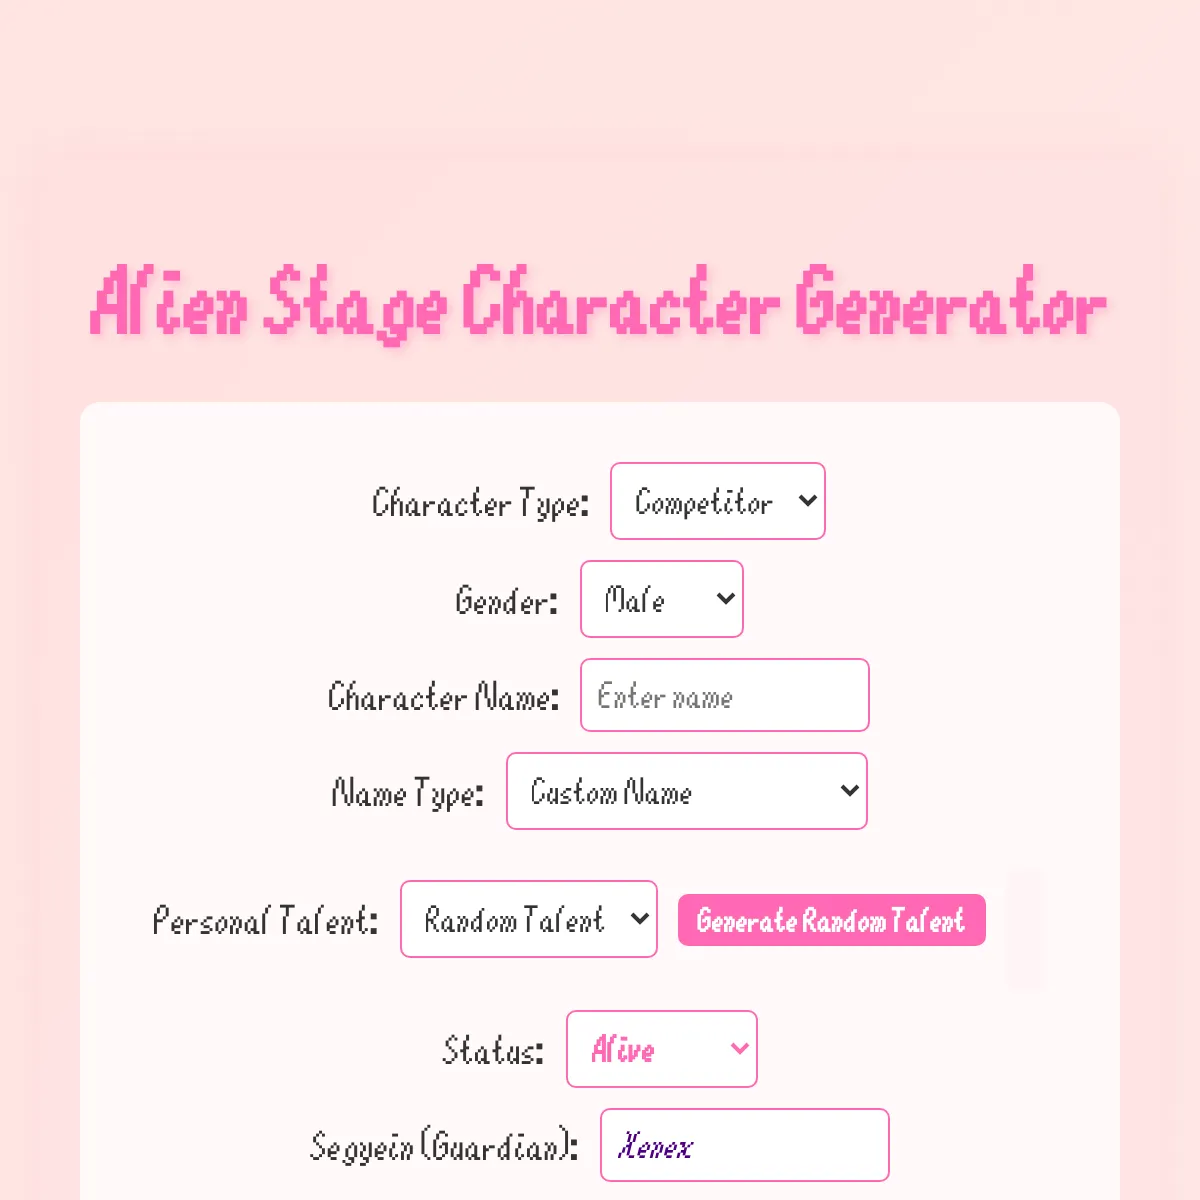Screen dimensions: 1200x1200
Task: Click the "Character Name:" label
Action: pos(443,697)
